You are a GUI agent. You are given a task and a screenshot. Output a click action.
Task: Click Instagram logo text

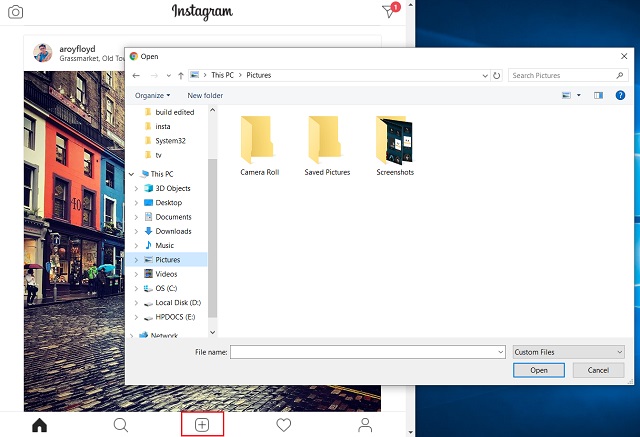coord(202,11)
